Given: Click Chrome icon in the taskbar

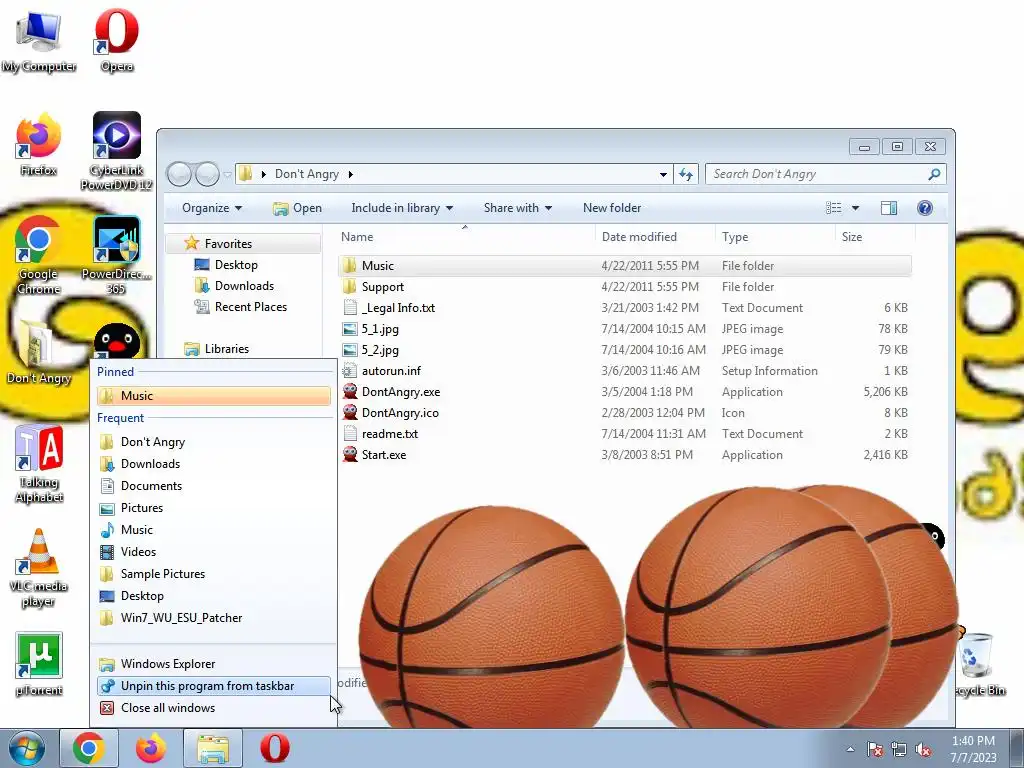Looking at the screenshot, I should pos(89,748).
